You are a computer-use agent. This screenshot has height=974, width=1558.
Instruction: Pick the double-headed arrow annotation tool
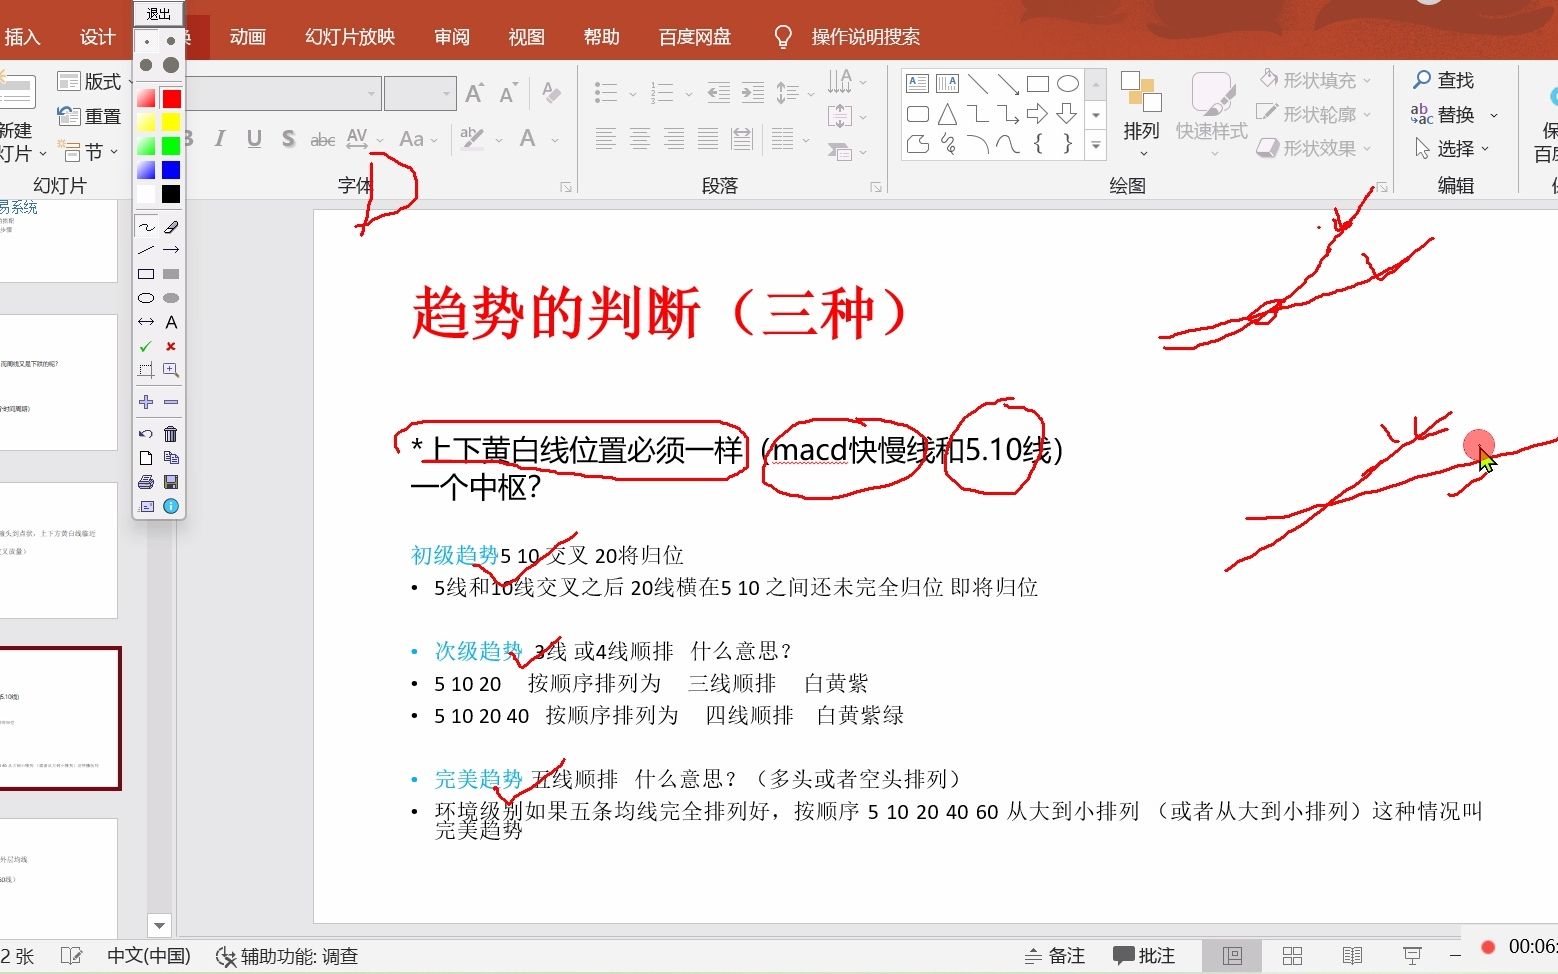point(146,322)
